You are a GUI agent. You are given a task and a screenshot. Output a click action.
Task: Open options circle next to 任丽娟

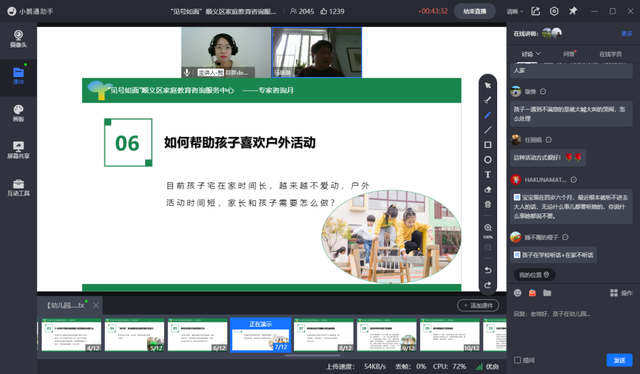tap(549, 140)
